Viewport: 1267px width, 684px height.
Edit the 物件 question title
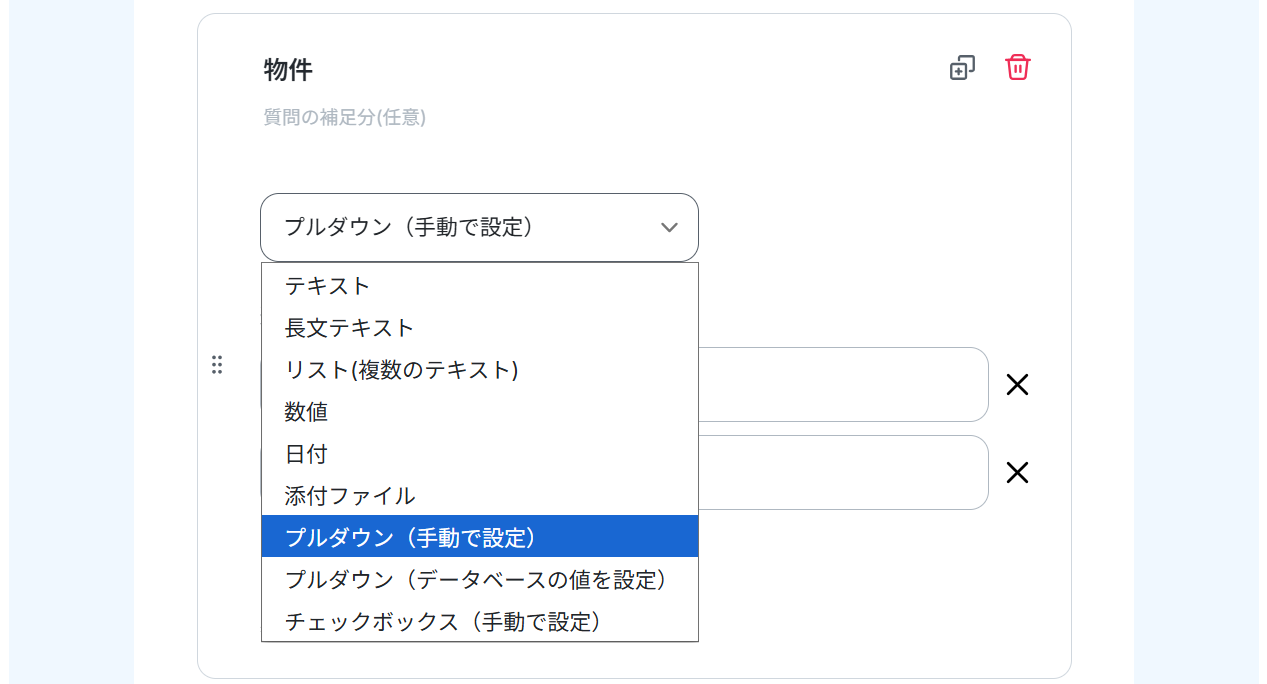tap(288, 70)
